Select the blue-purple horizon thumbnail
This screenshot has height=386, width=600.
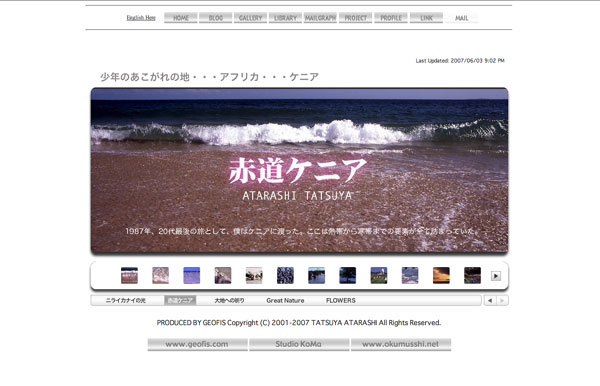pos(192,275)
